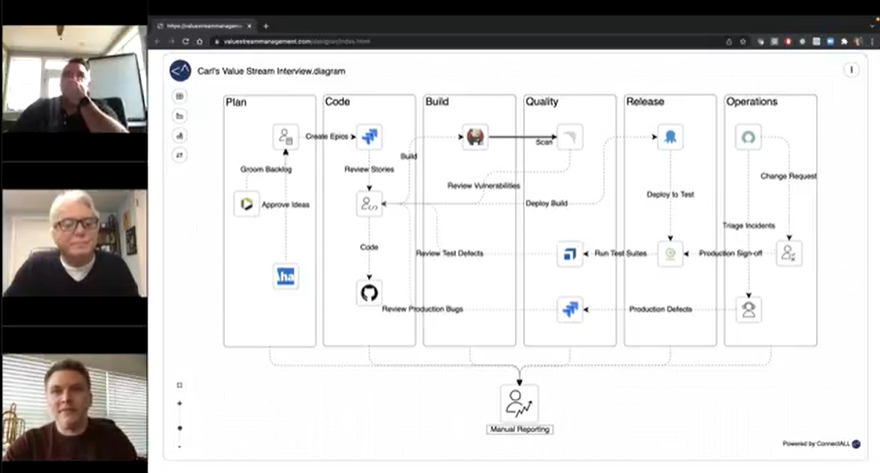Click the Manual Reporting label box
Image resolution: width=880 pixels, height=473 pixels.
[x=519, y=429]
